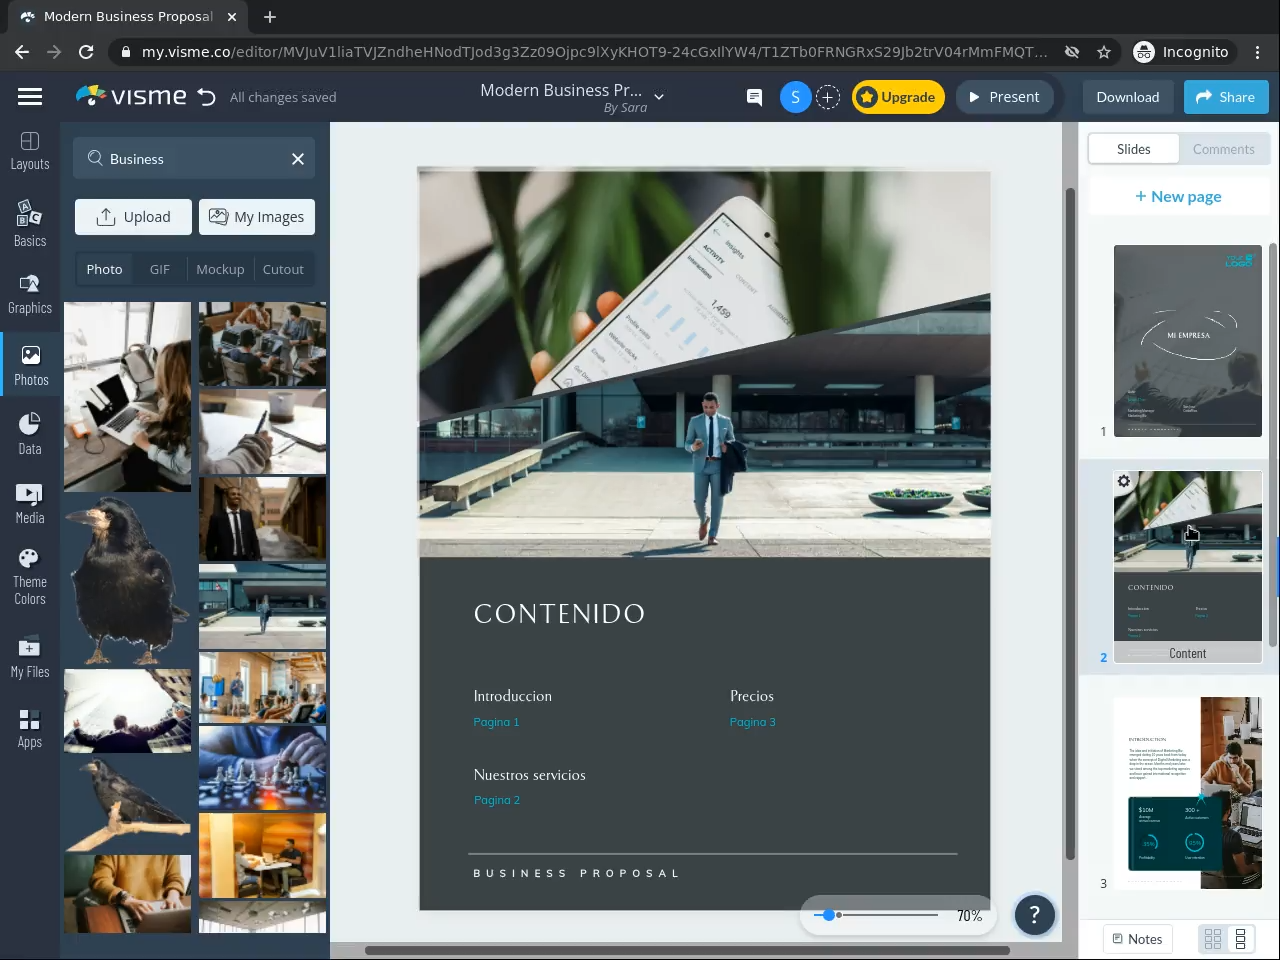Select the Mockup tab
1280x960 pixels.
click(220, 269)
